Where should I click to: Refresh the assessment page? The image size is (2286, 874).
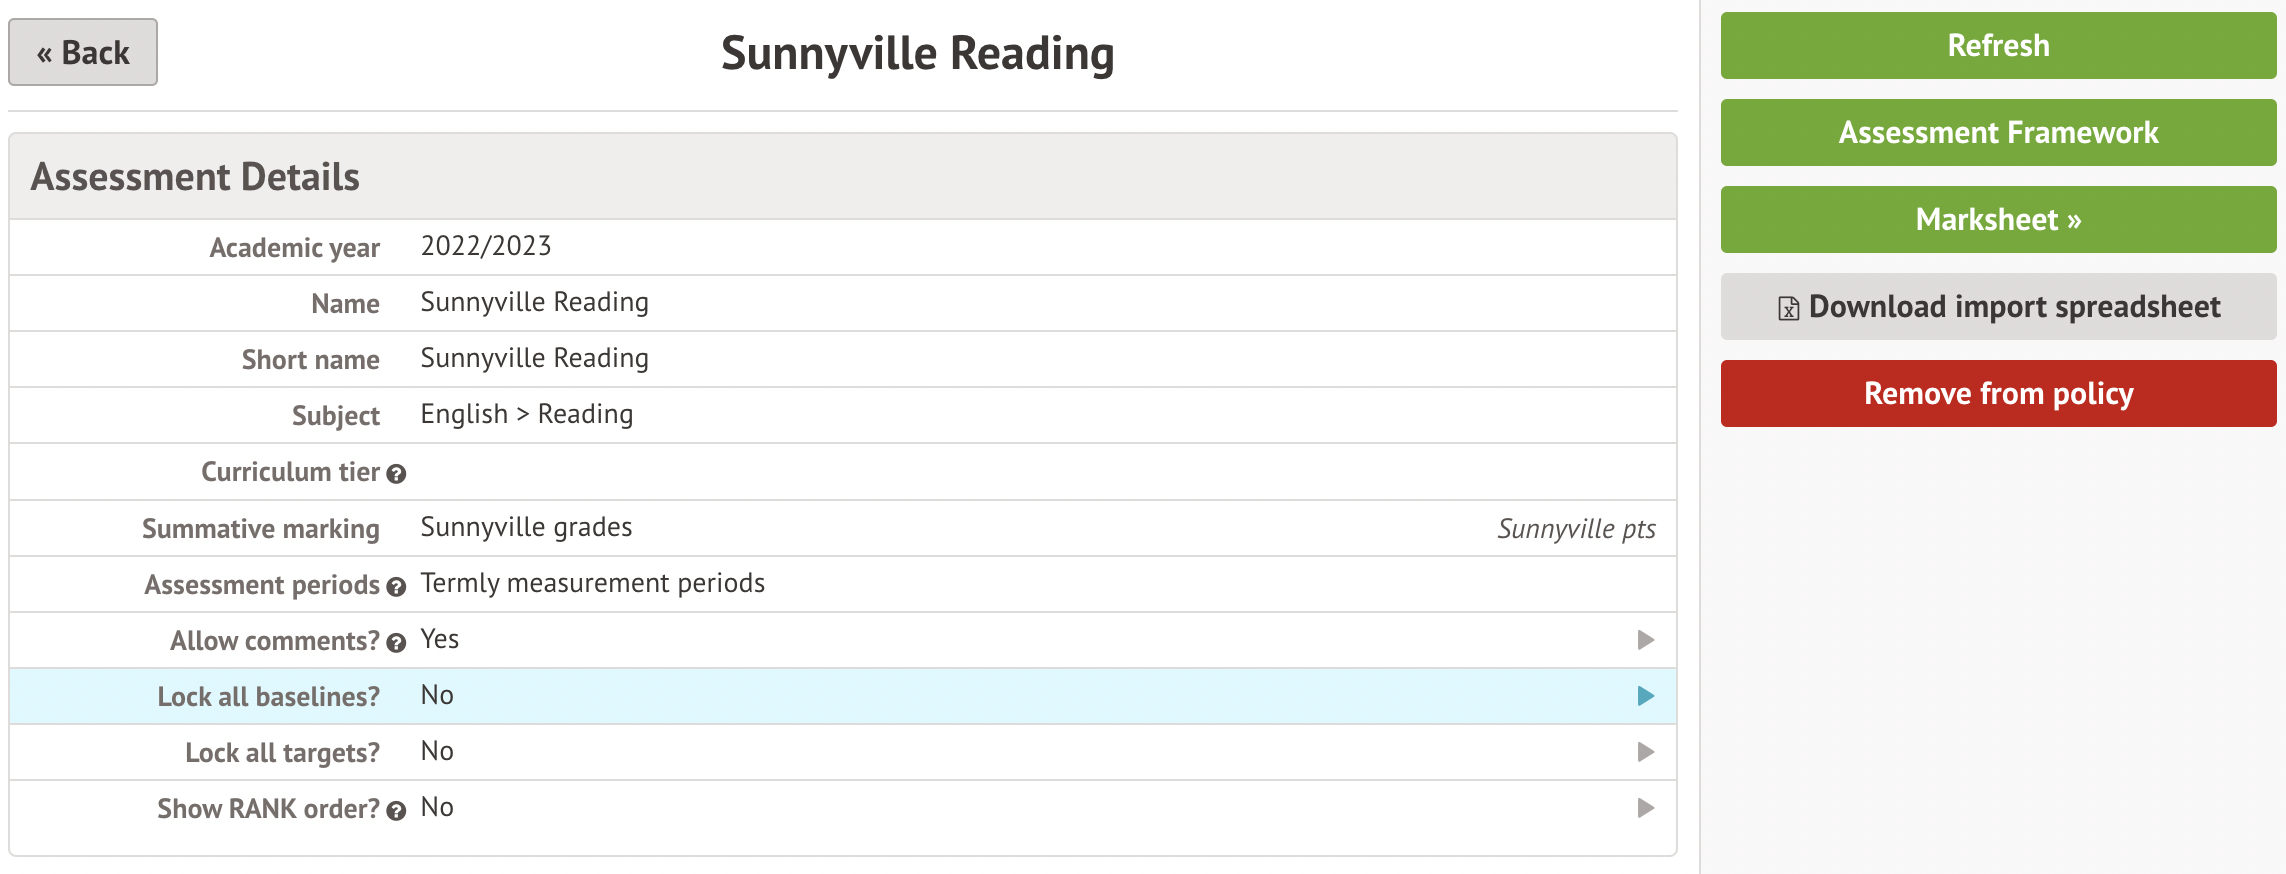click(x=1998, y=46)
